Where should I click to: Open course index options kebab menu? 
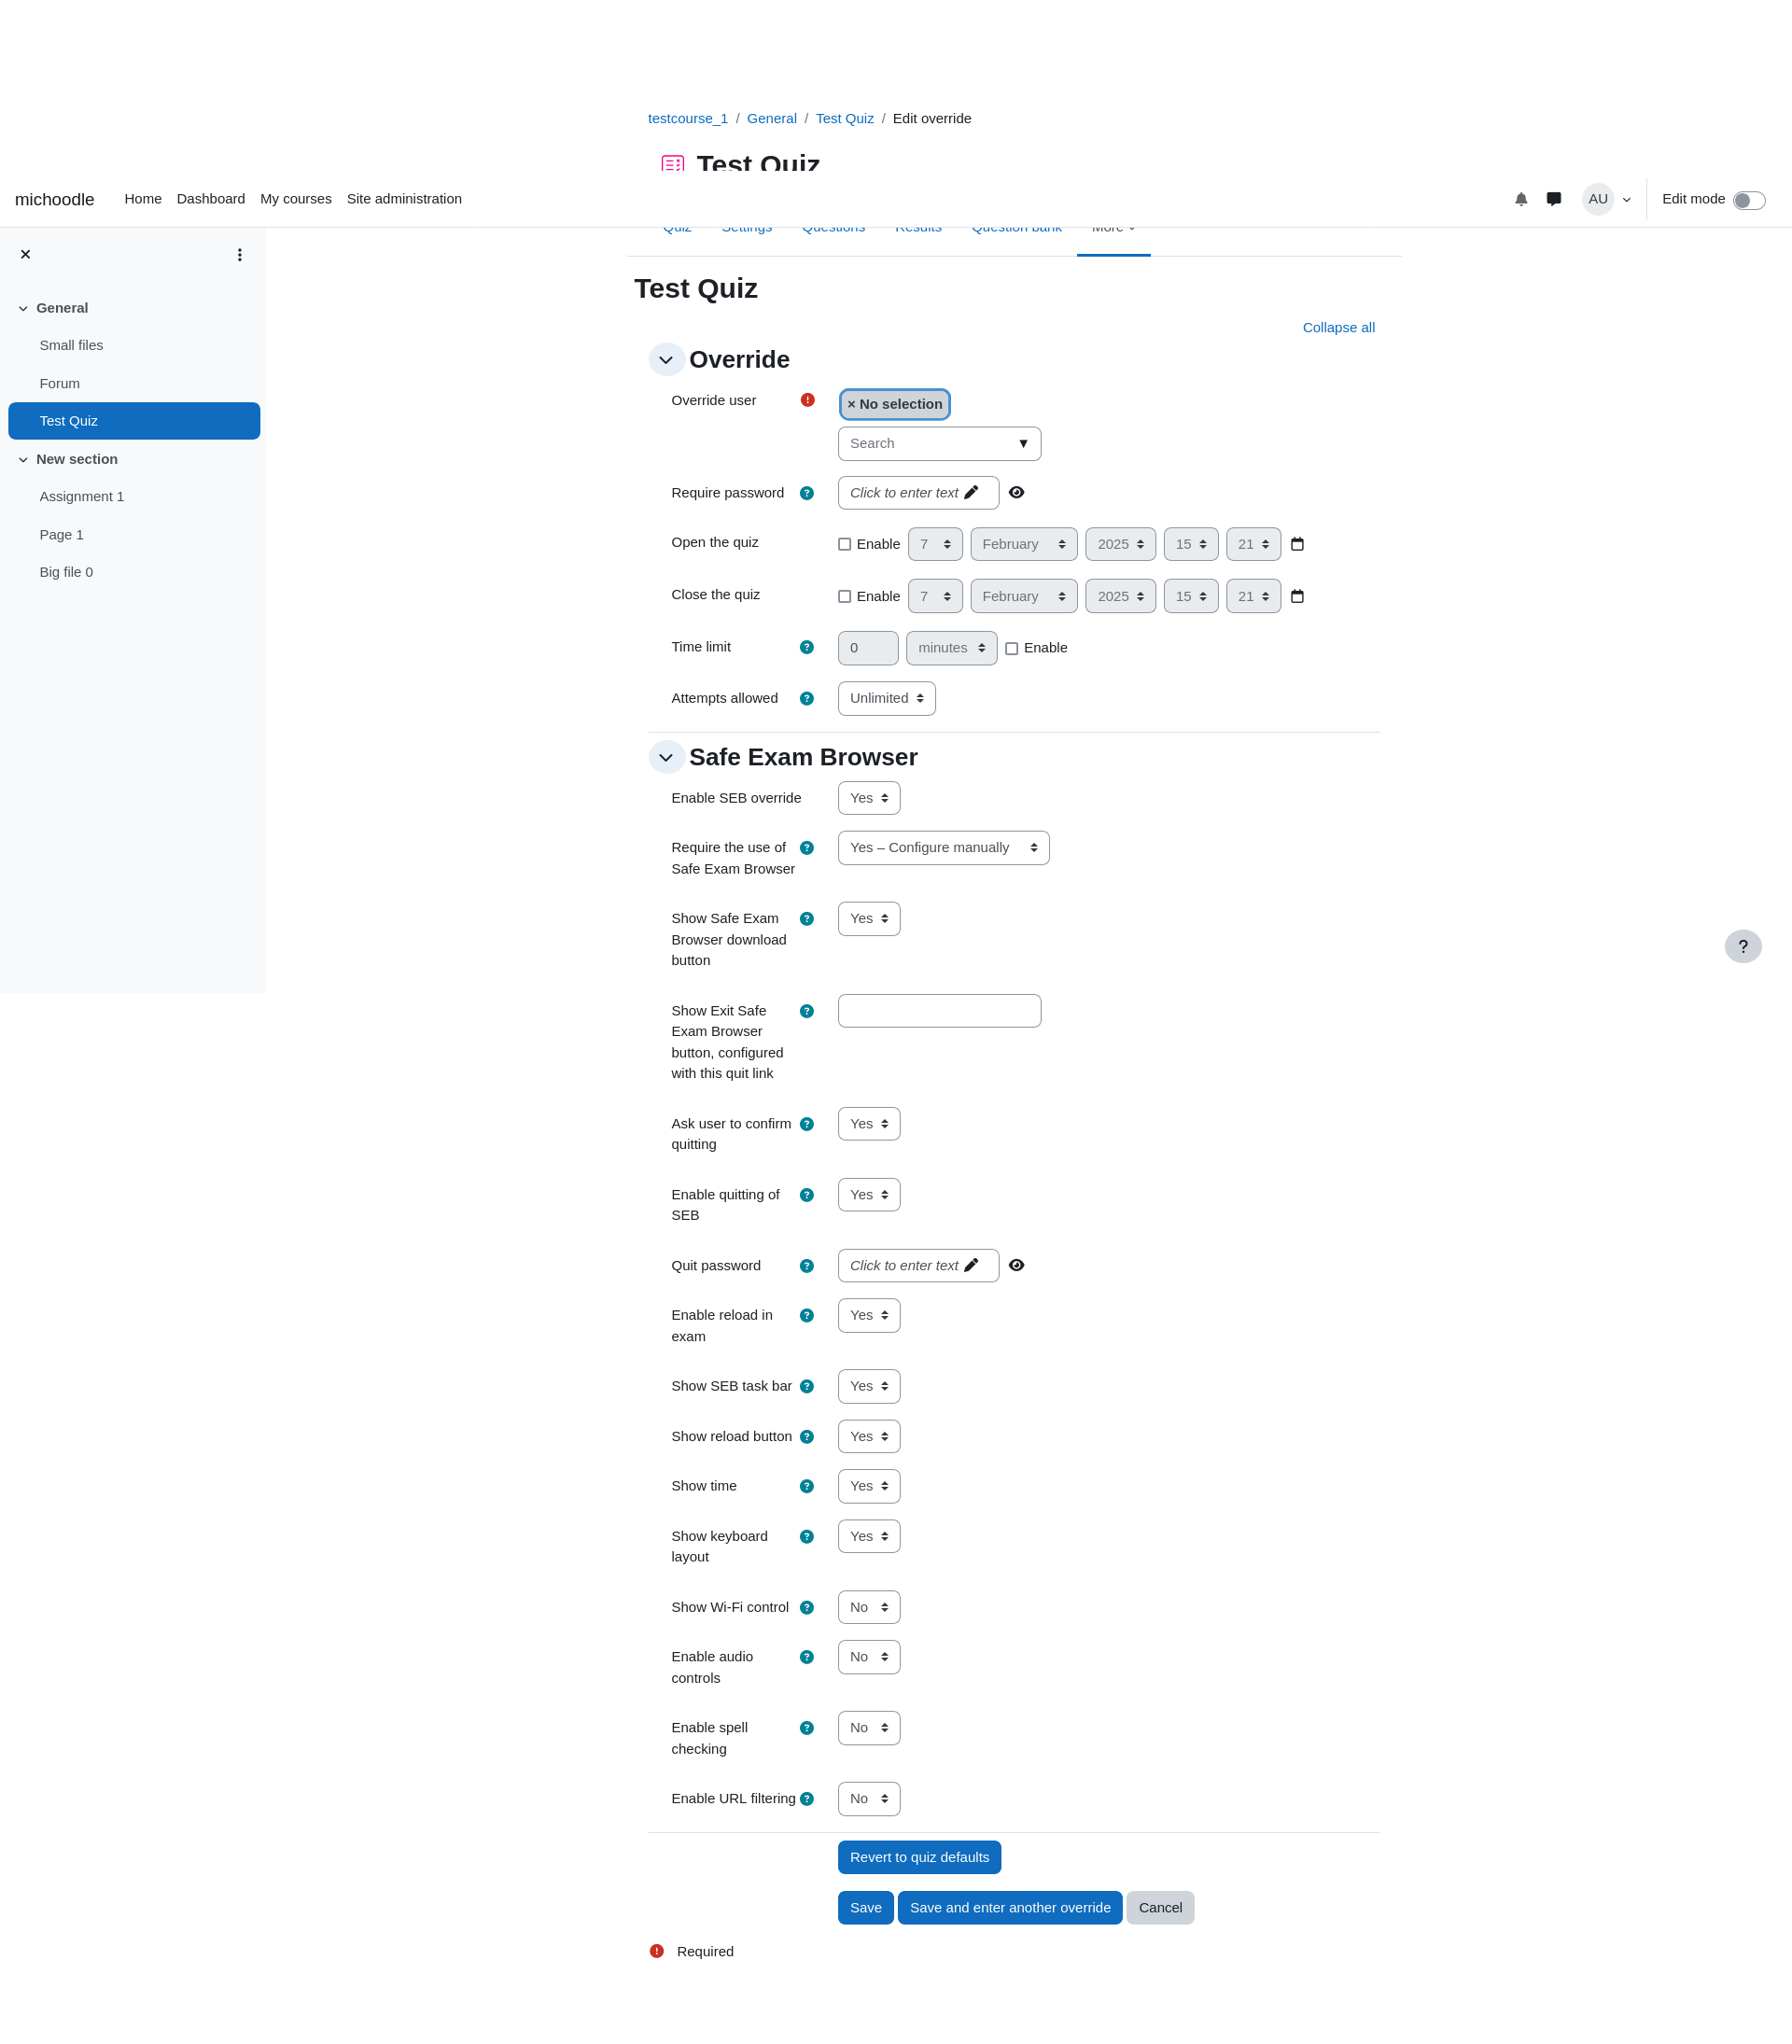(x=240, y=255)
